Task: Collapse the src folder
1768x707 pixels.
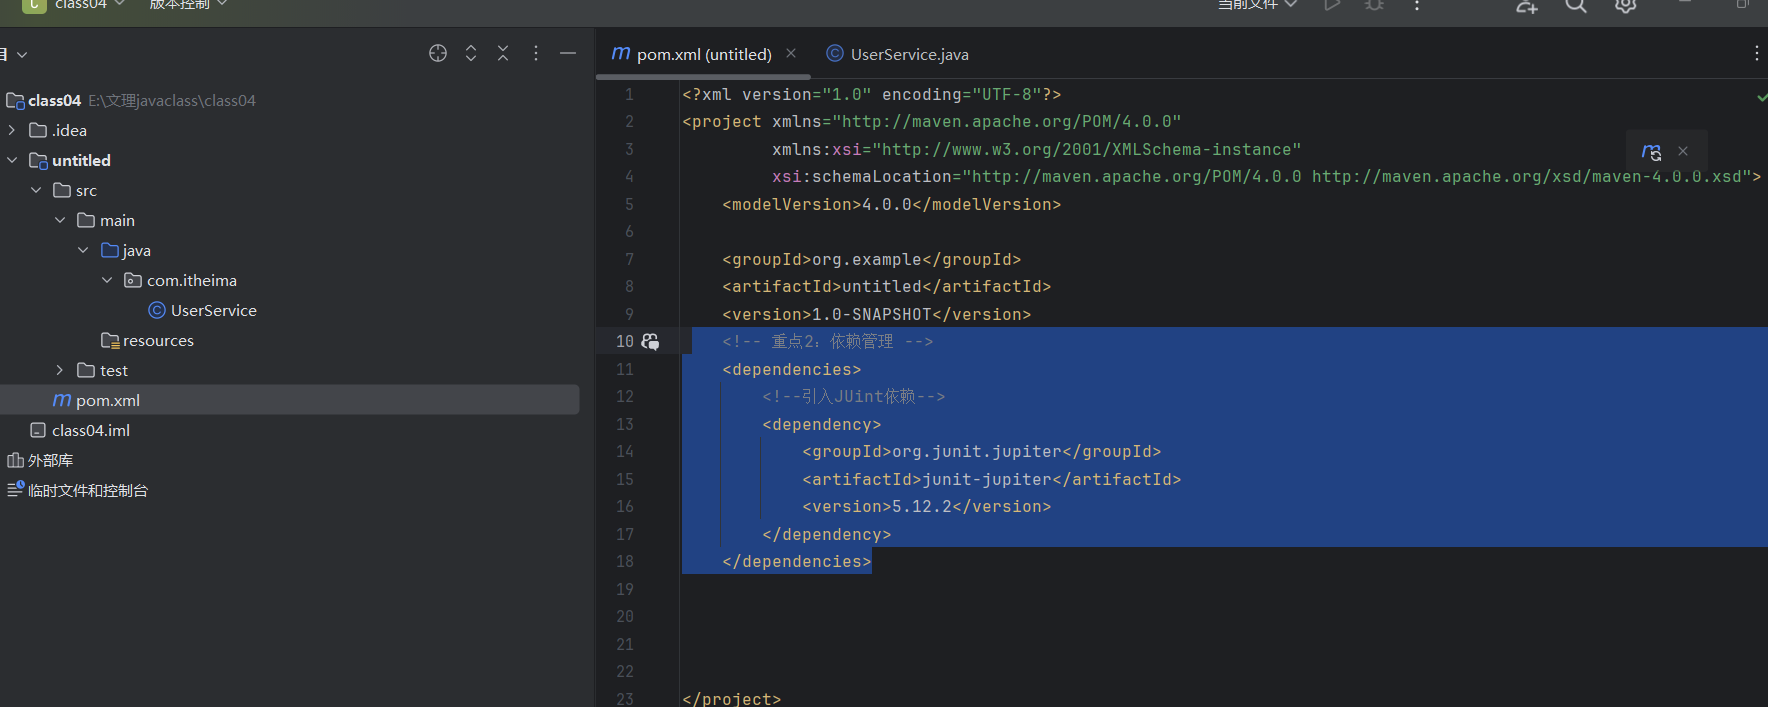Action: click(36, 190)
